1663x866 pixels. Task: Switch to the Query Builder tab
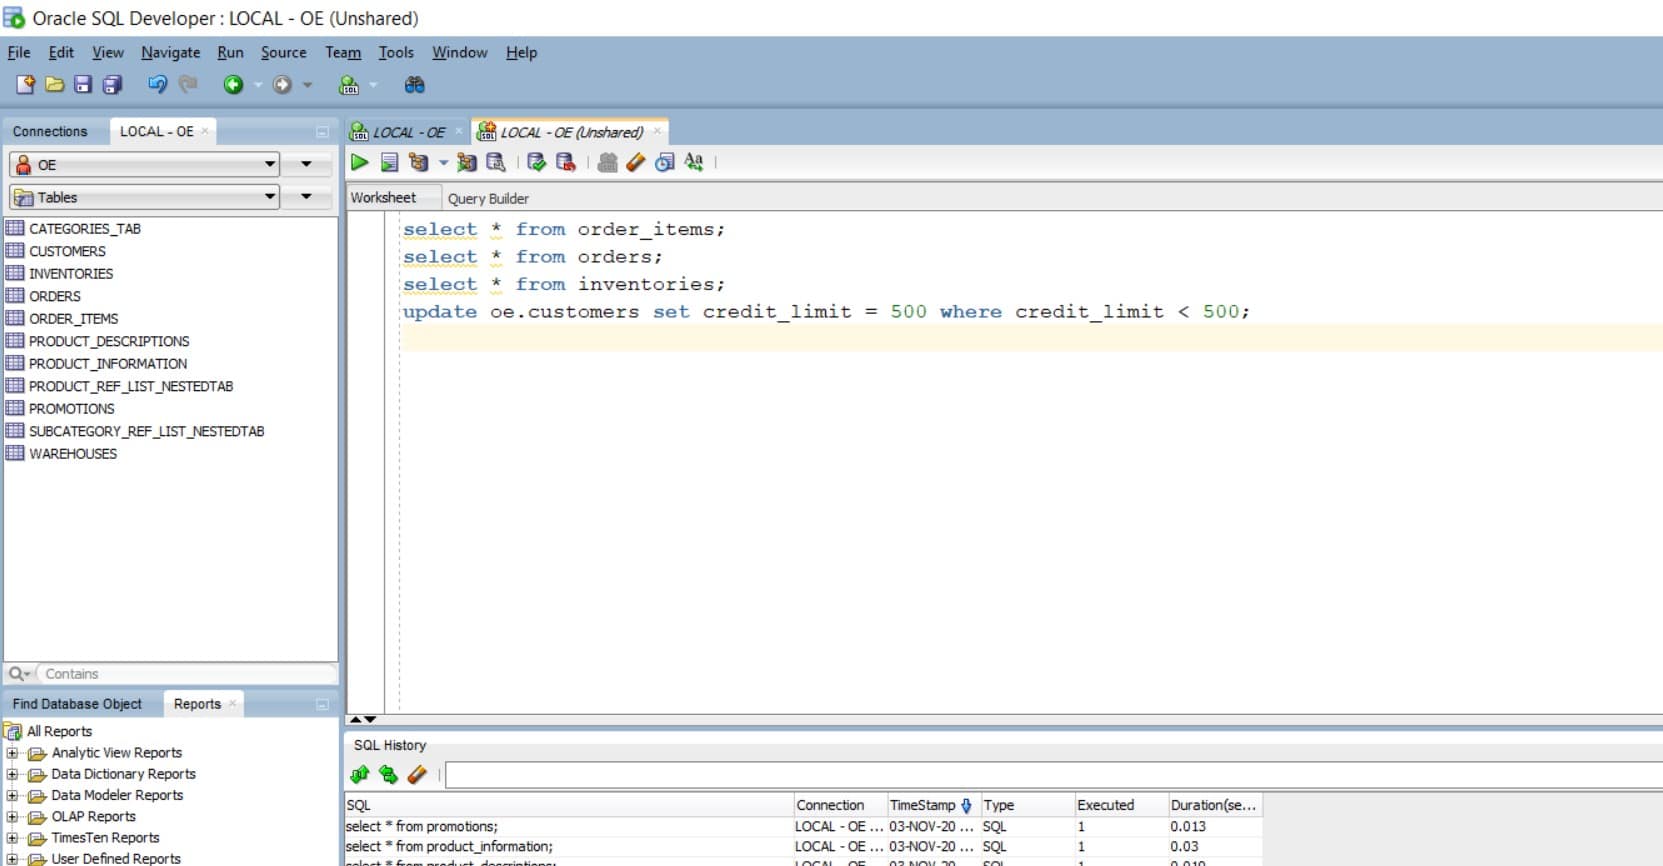(488, 198)
